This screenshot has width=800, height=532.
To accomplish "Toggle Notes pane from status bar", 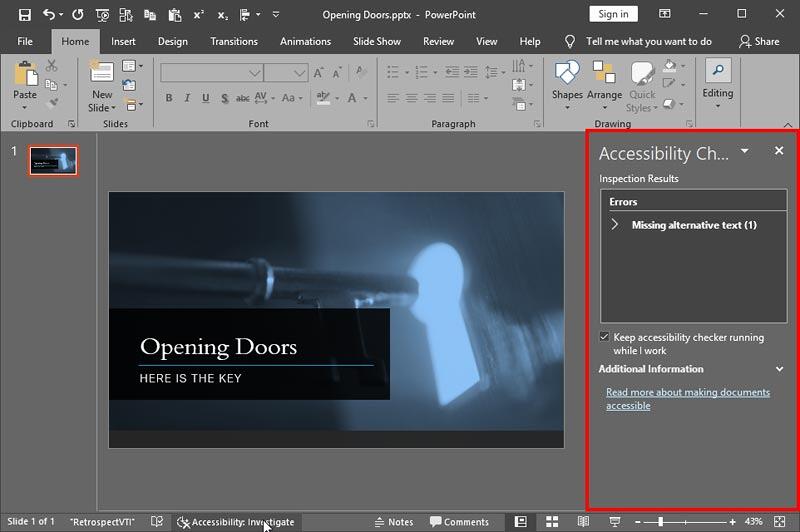I will pos(394,522).
